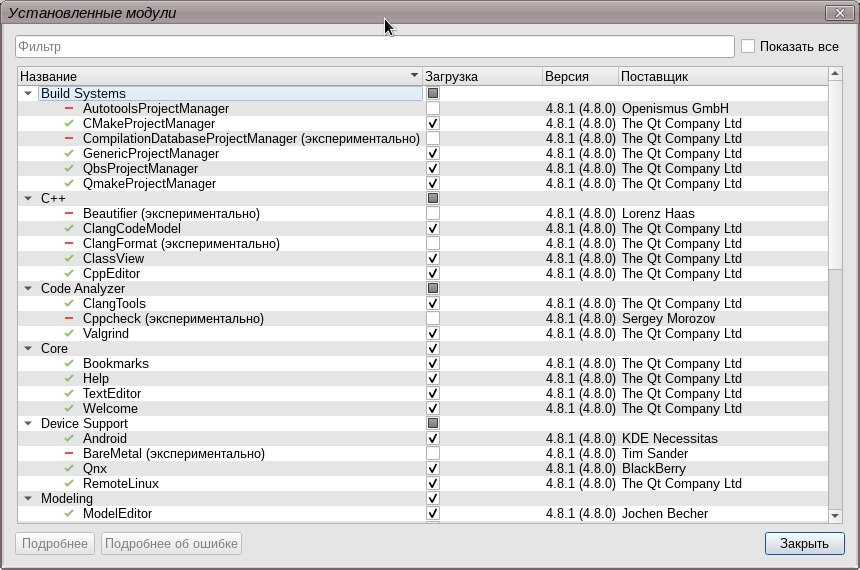Image resolution: width=860 pixels, height=570 pixels.
Task: Click green check icon beside Qnx
Action: [x=69, y=469]
